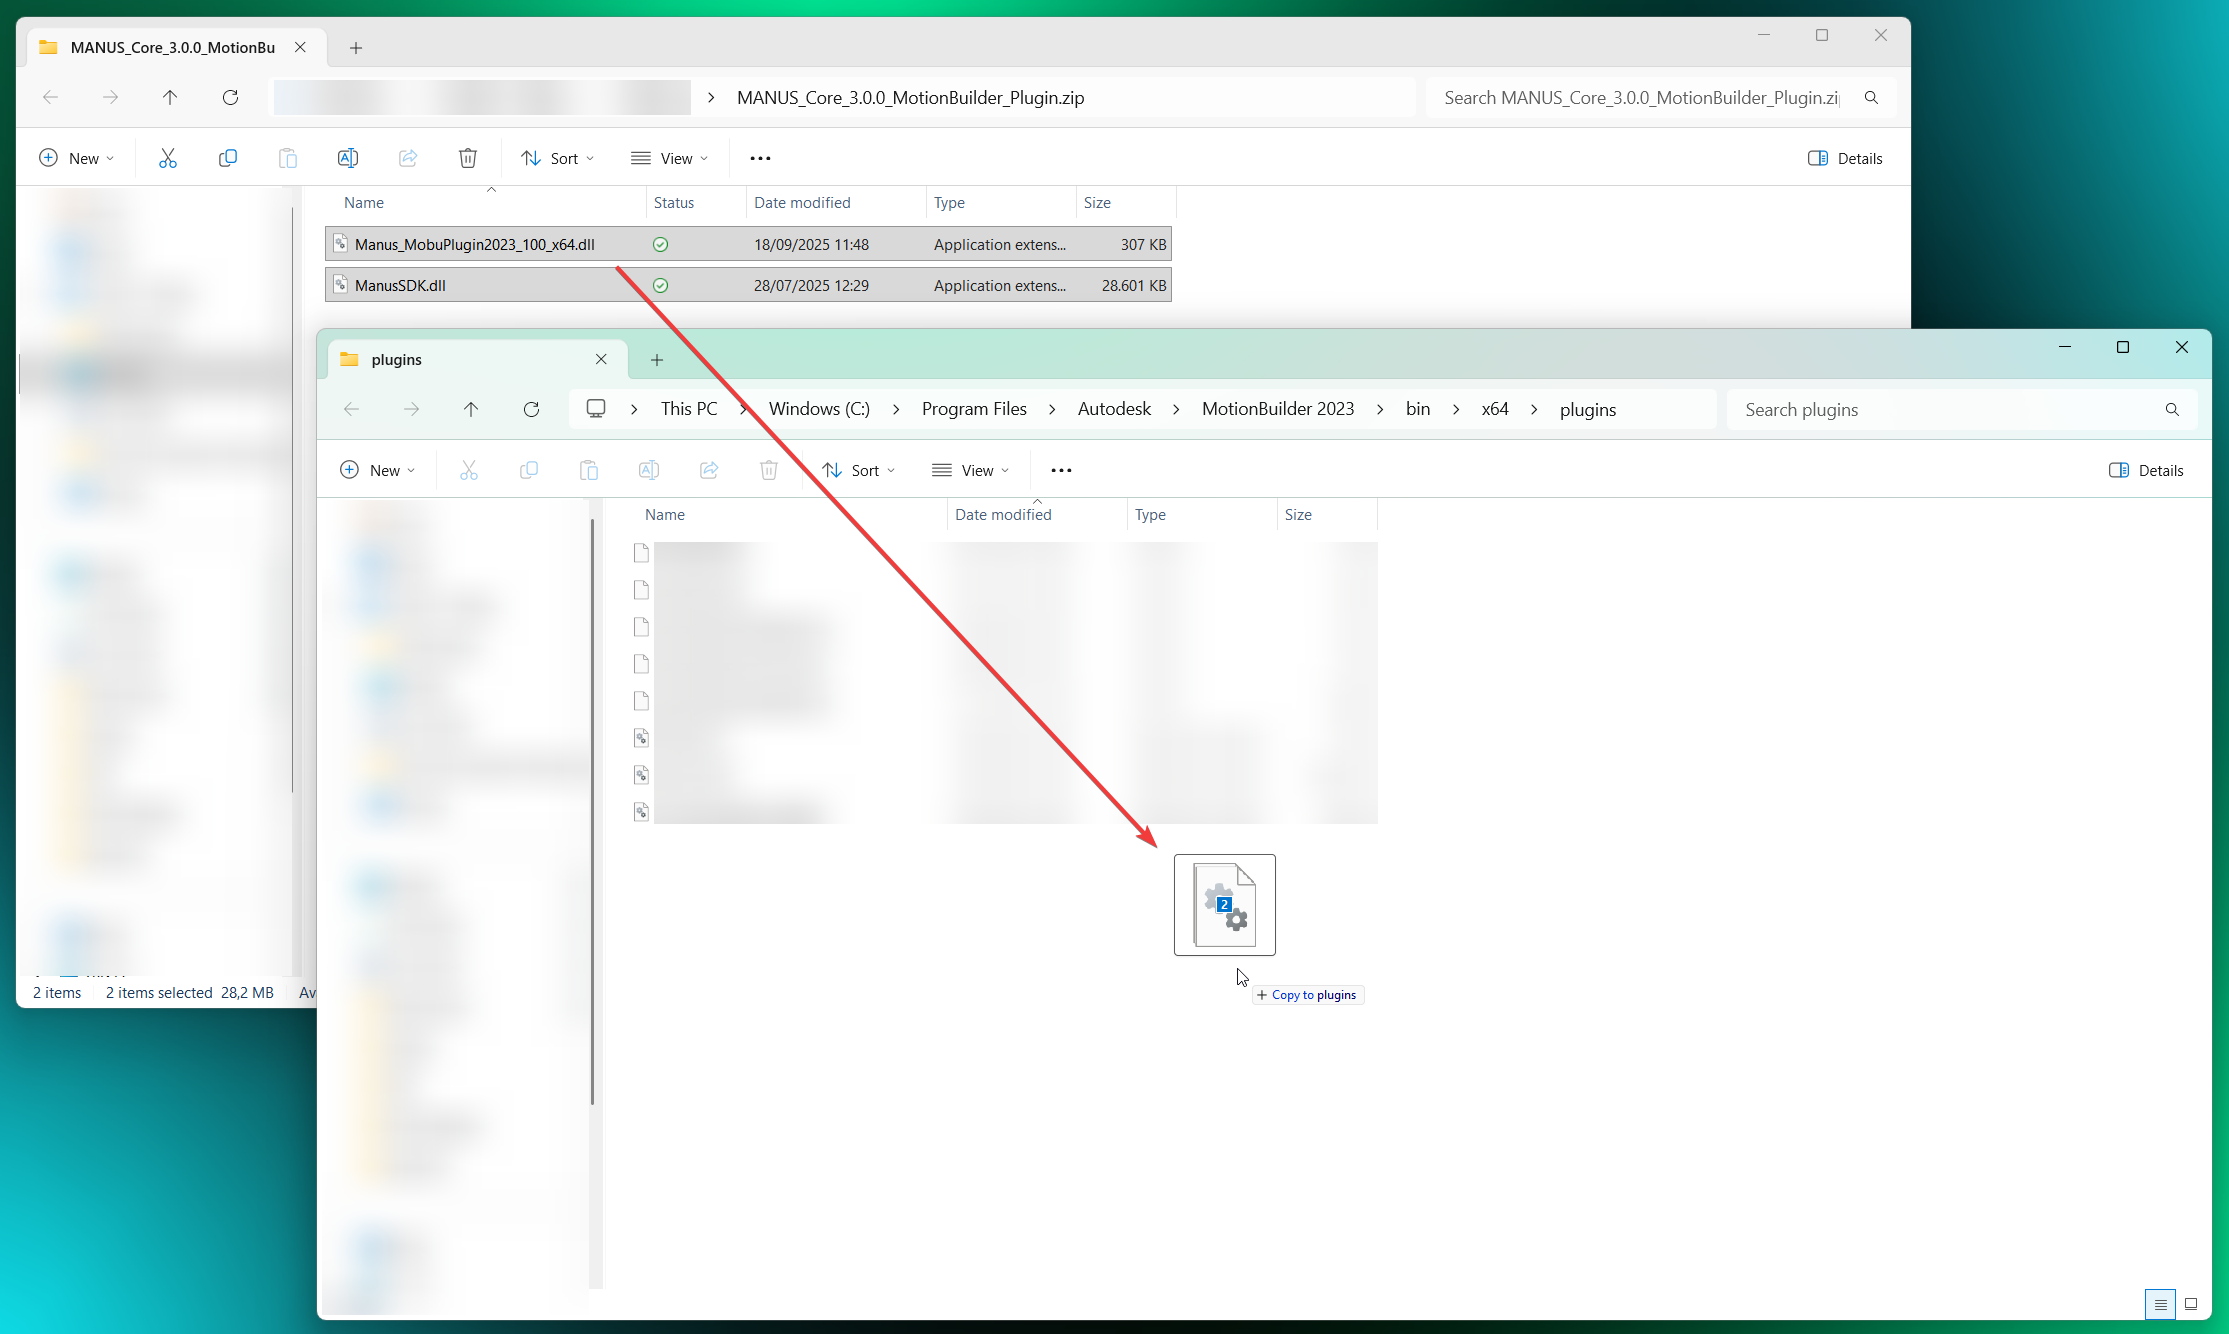Click the Cut icon in zip window toolbar
This screenshot has height=1334, width=2229.
click(x=168, y=158)
